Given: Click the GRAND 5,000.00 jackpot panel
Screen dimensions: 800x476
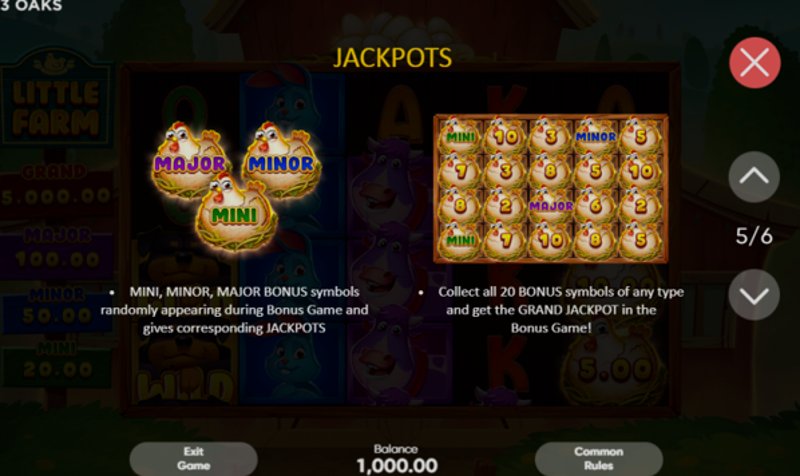Looking at the screenshot, I should (x=56, y=186).
